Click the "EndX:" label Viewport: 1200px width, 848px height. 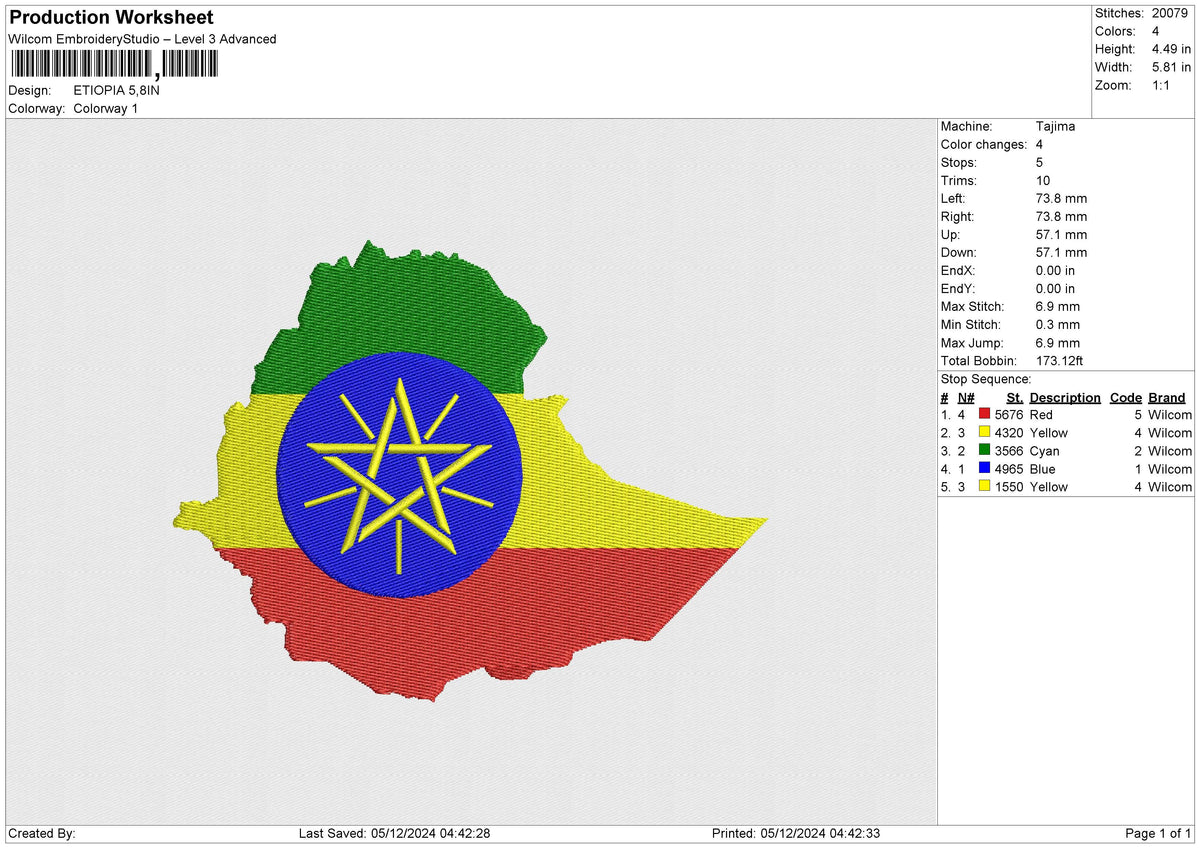[958, 270]
